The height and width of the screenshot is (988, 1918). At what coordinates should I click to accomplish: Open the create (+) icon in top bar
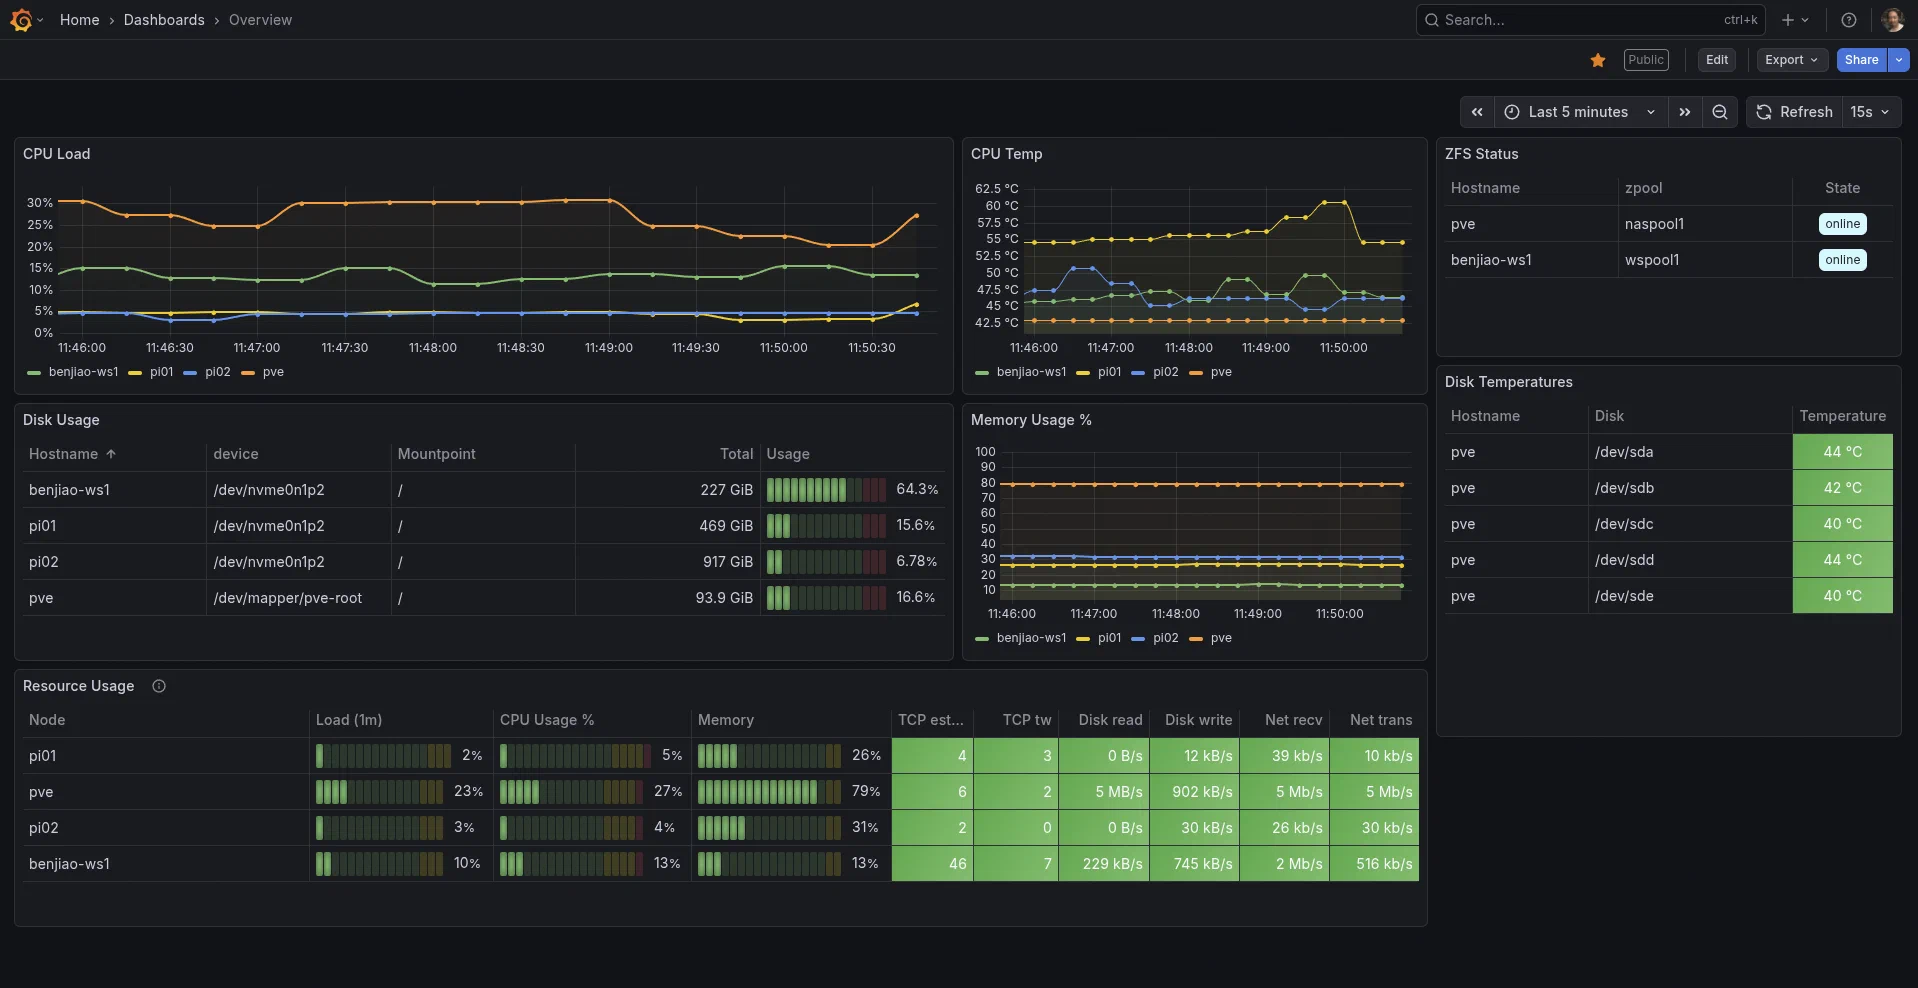click(x=1789, y=19)
